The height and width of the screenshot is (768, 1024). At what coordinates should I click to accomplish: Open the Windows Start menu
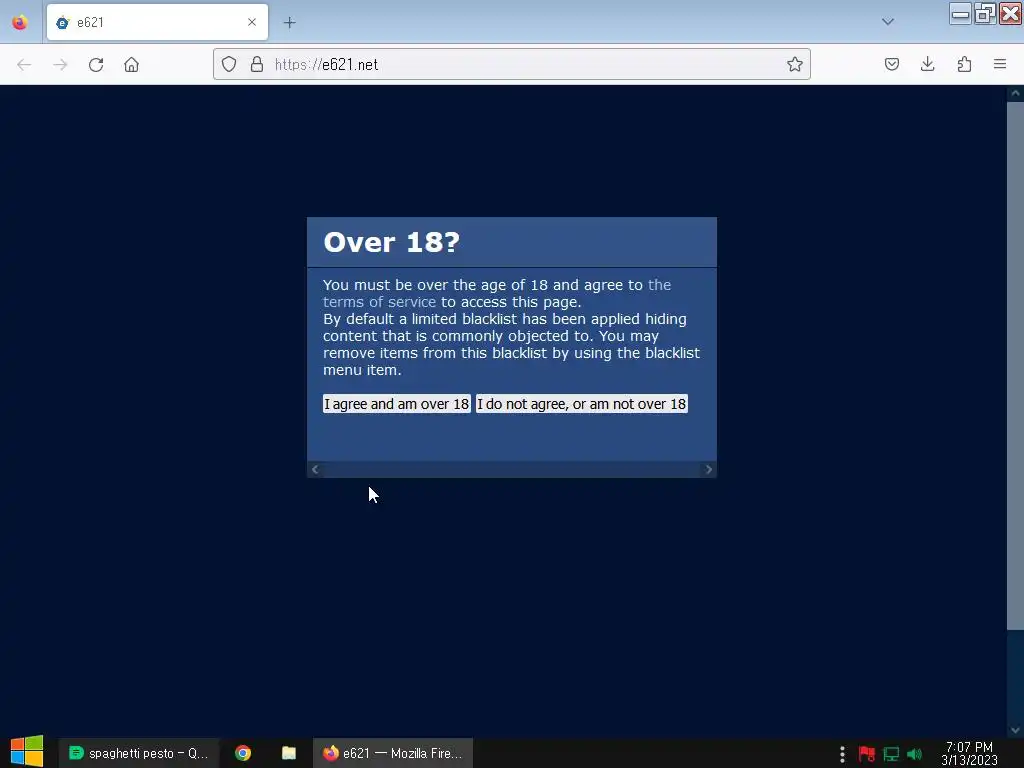pyautogui.click(x=27, y=752)
